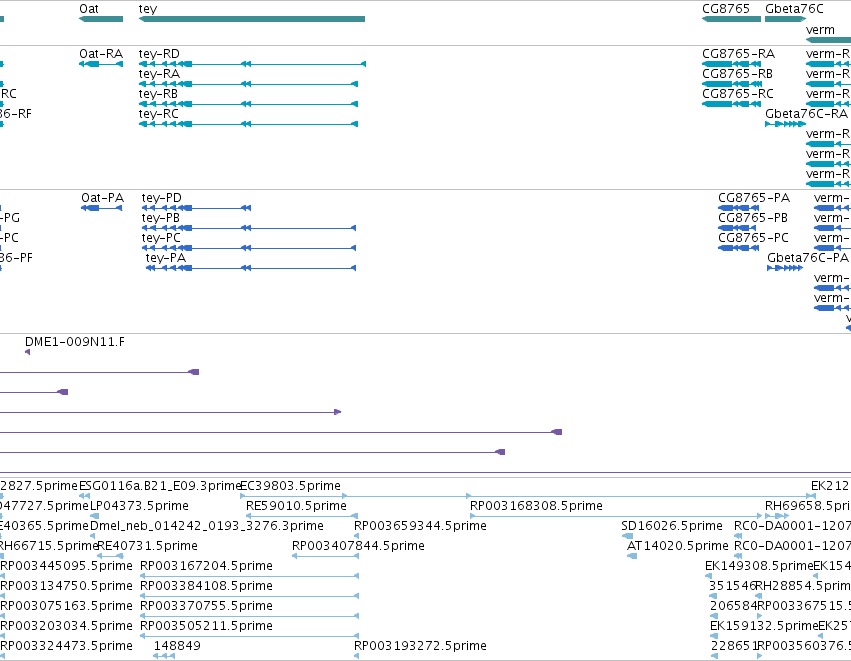Click the RP003384108.5prime EST label
851x661 pixels.
[206, 586]
